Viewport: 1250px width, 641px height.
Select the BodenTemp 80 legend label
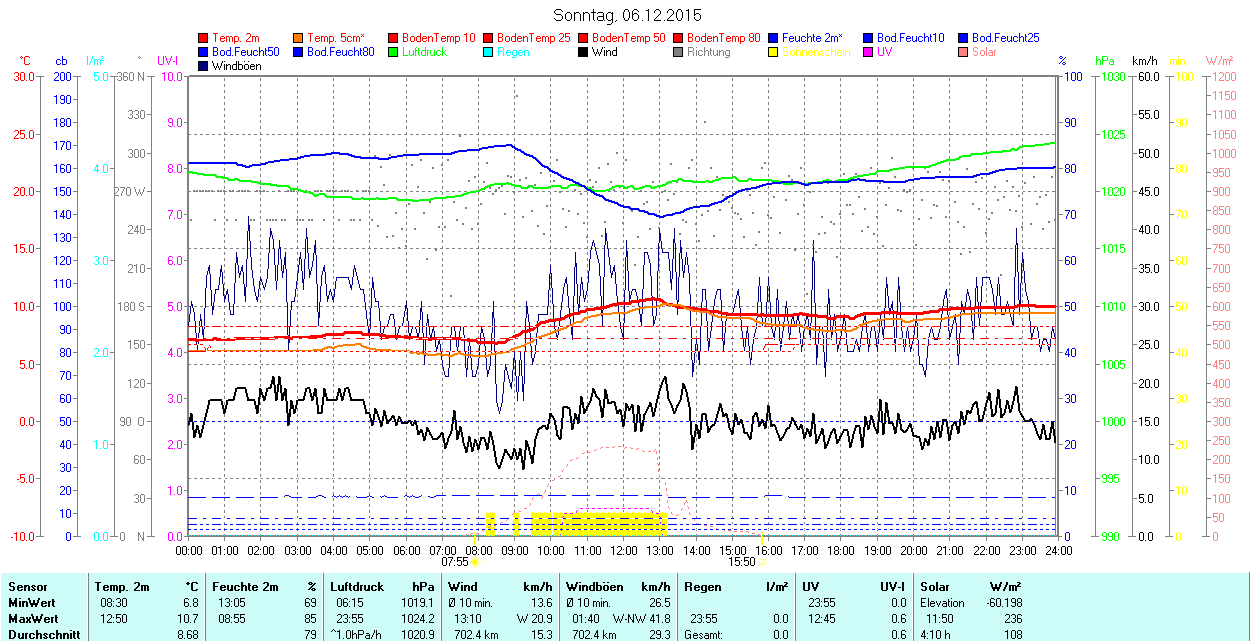click(723, 38)
